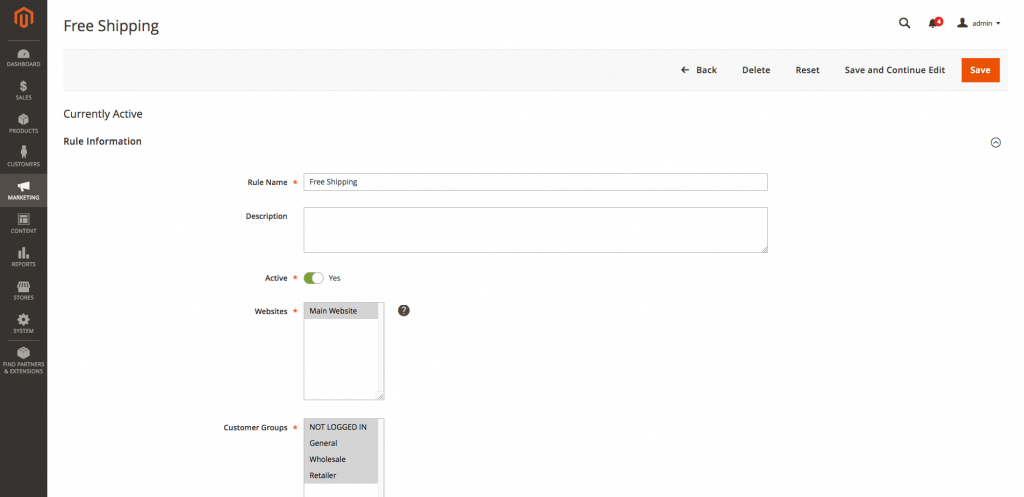The height and width of the screenshot is (497, 1024).
Task: Collapse the Rule Information section
Action: [995, 142]
